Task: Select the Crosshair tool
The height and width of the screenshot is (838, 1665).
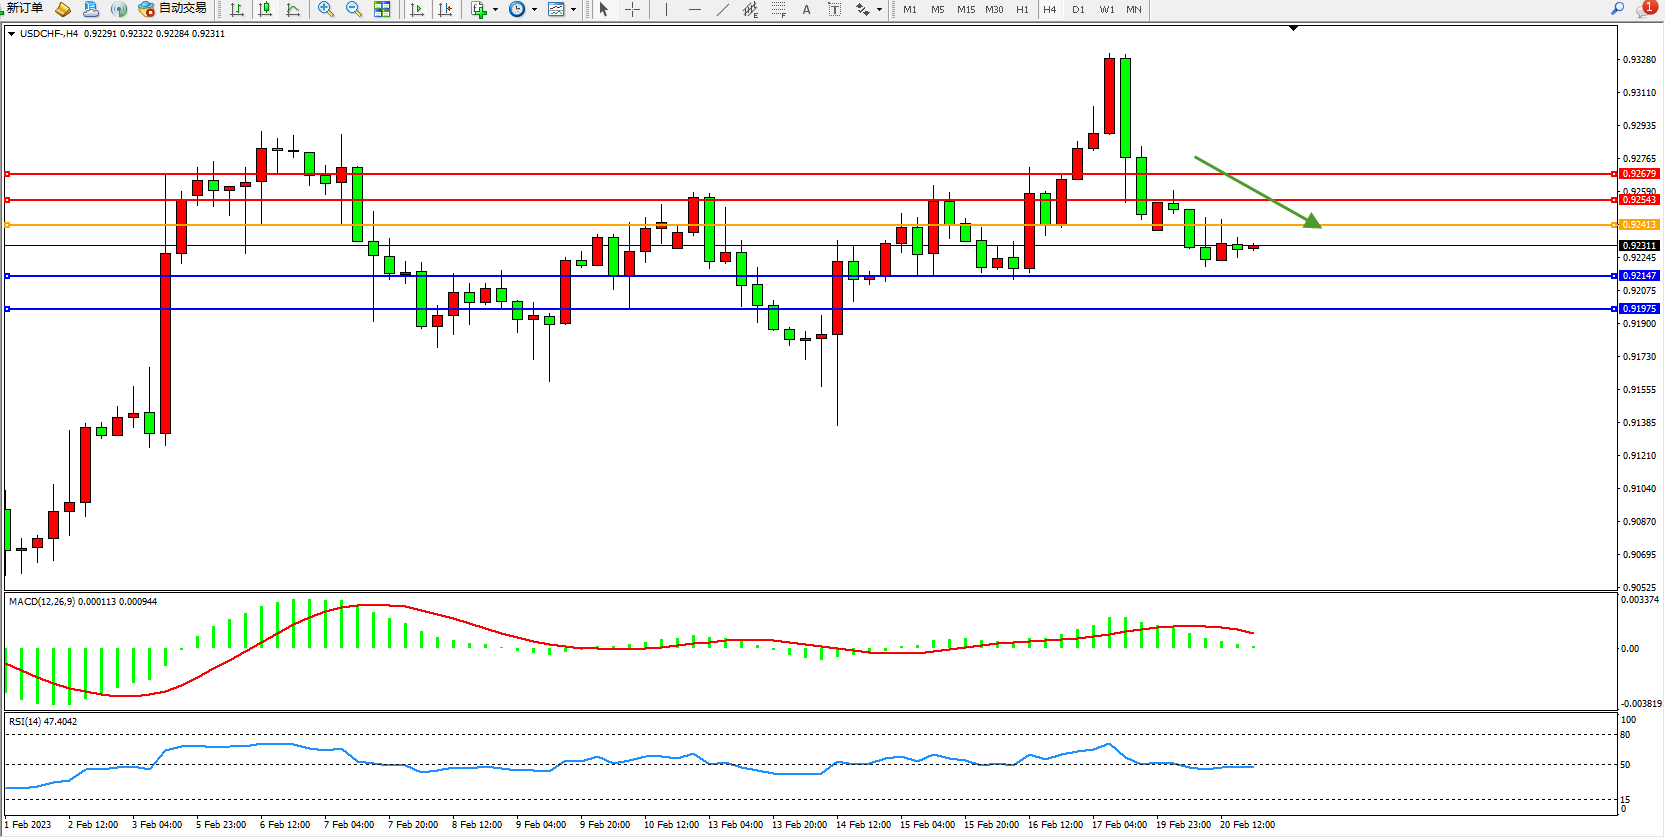Action: [x=633, y=9]
